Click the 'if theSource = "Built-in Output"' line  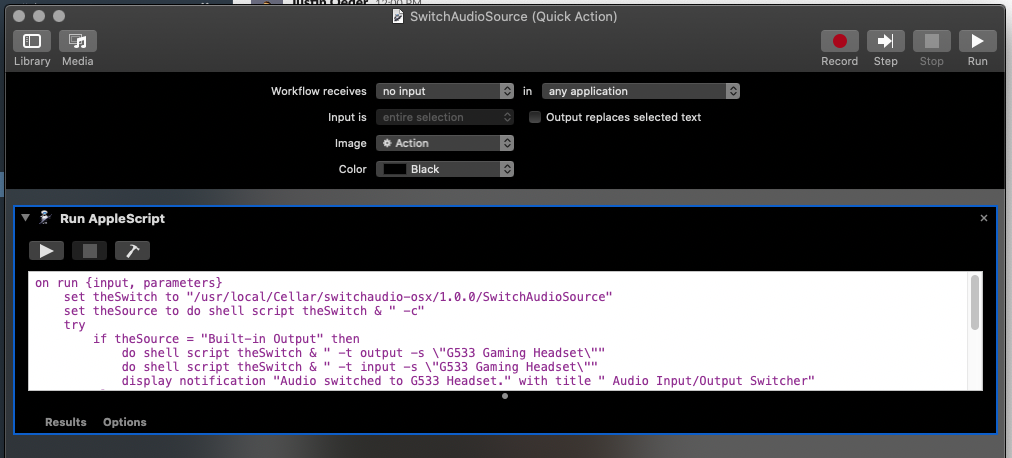coord(226,339)
